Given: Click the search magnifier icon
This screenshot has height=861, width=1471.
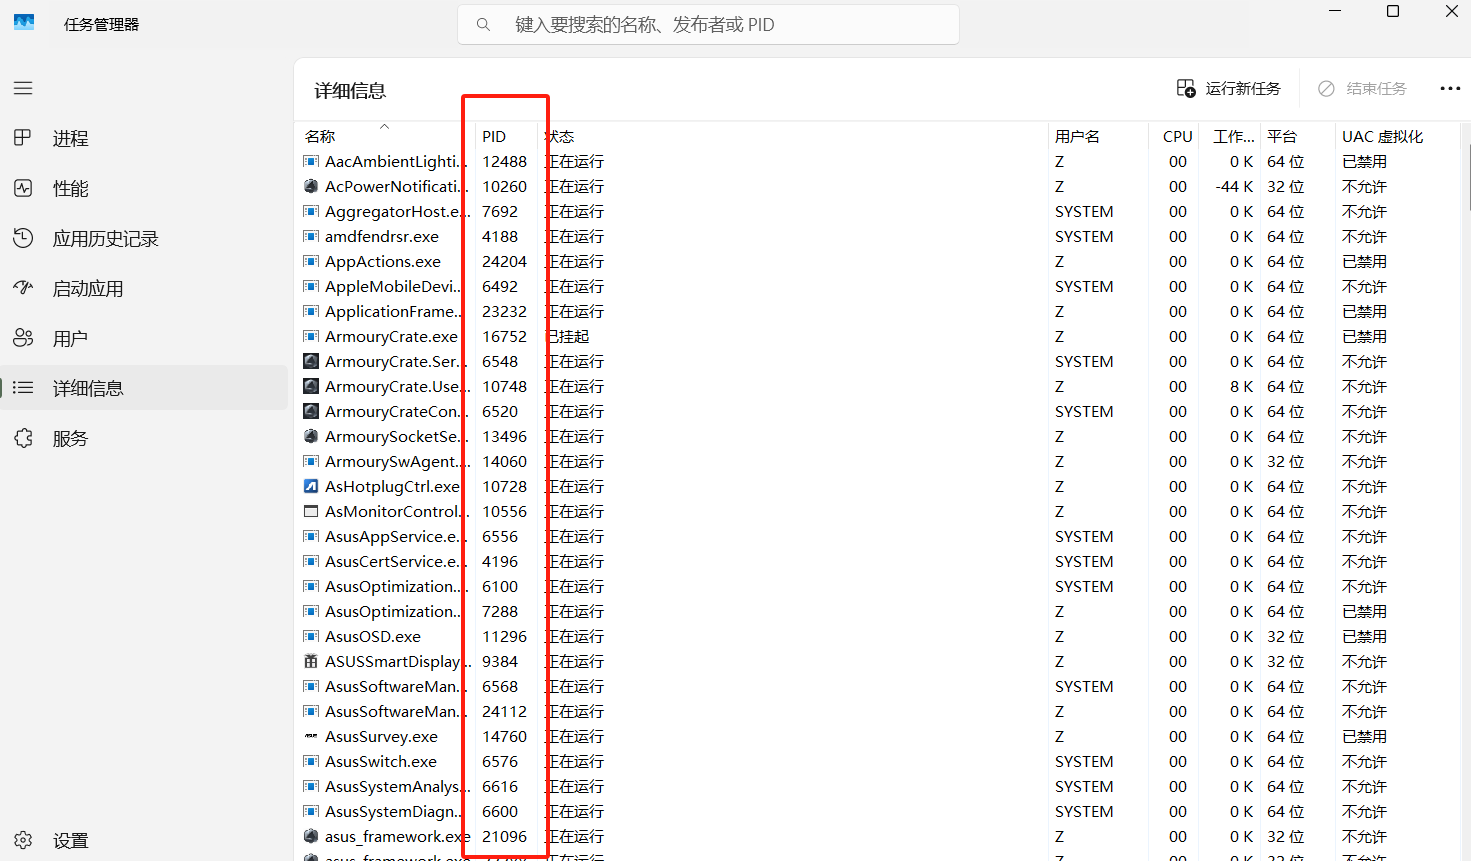Looking at the screenshot, I should [x=483, y=25].
